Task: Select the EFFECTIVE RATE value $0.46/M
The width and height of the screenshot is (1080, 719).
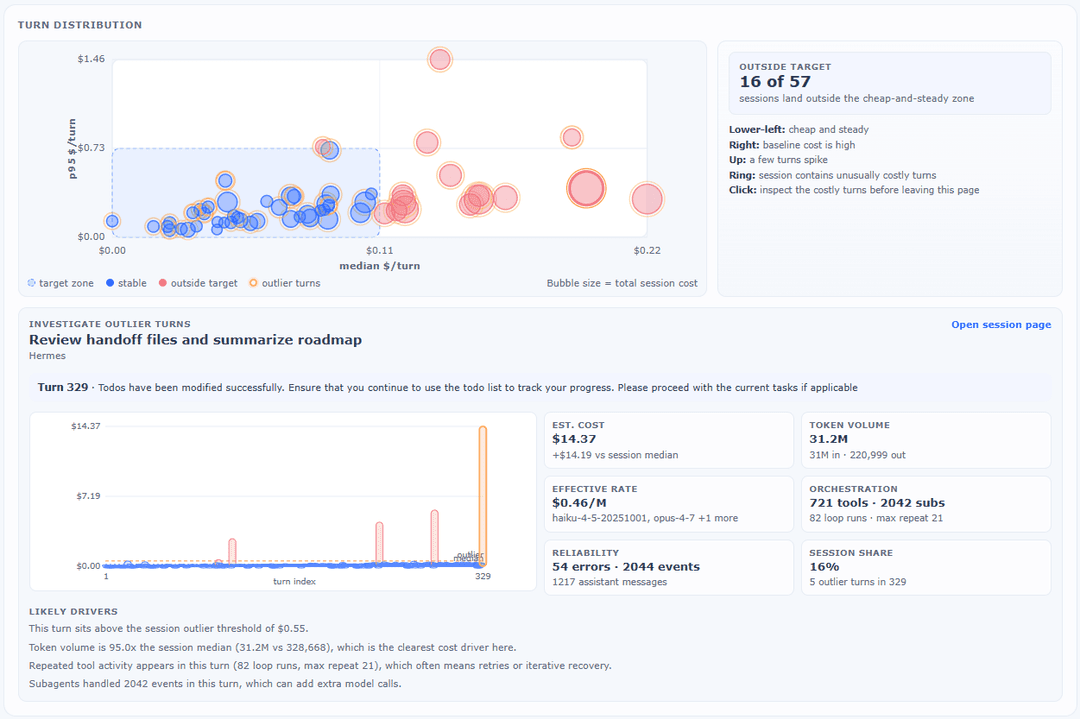Action: [579, 503]
